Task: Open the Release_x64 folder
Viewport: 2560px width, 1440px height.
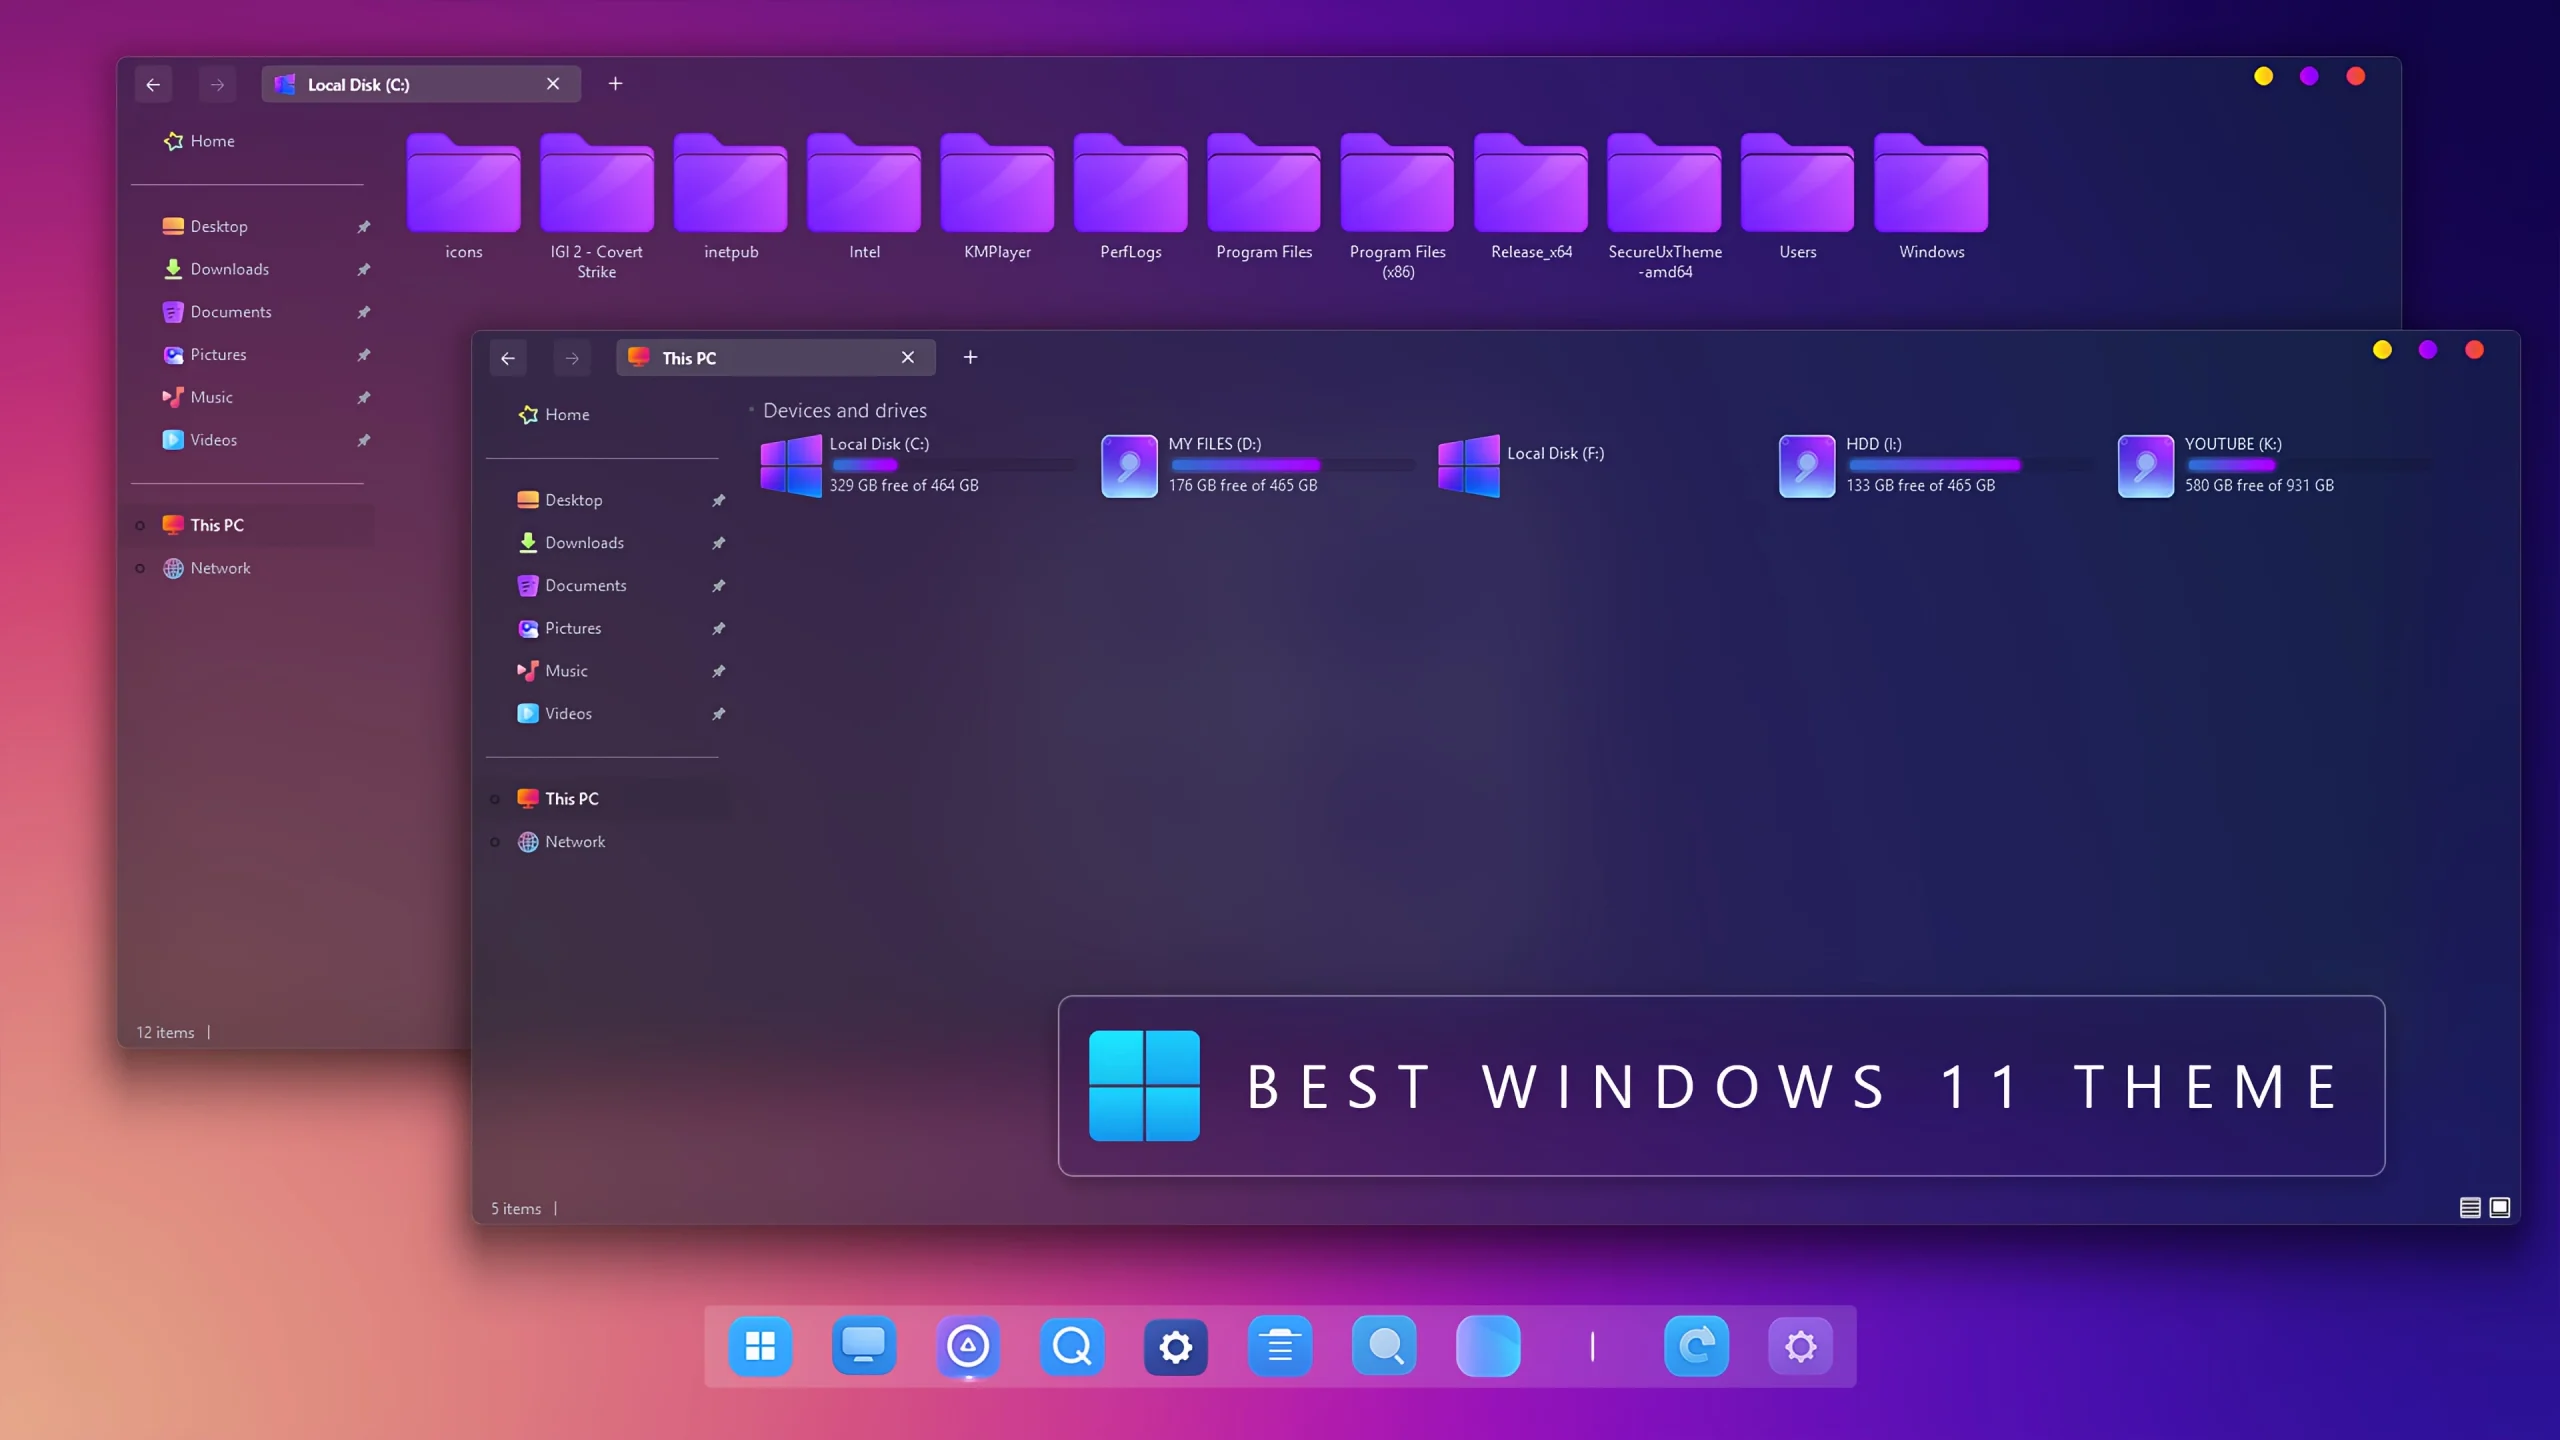Action: point(1531,197)
